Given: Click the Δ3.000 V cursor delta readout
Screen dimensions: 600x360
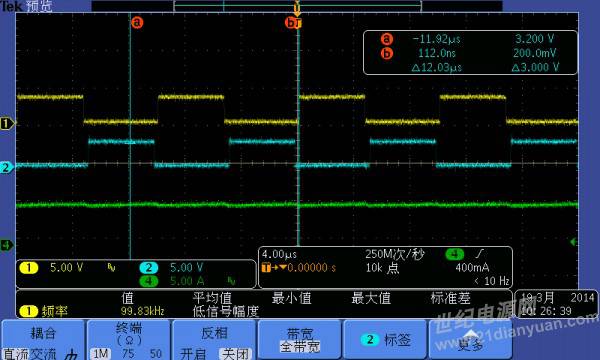Looking at the screenshot, I should (x=535, y=67).
